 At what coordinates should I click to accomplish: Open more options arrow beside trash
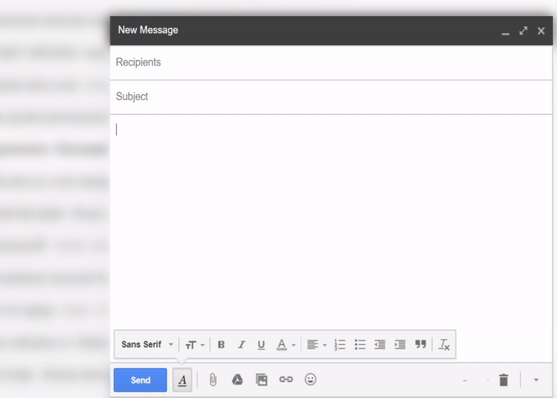[x=536, y=380]
